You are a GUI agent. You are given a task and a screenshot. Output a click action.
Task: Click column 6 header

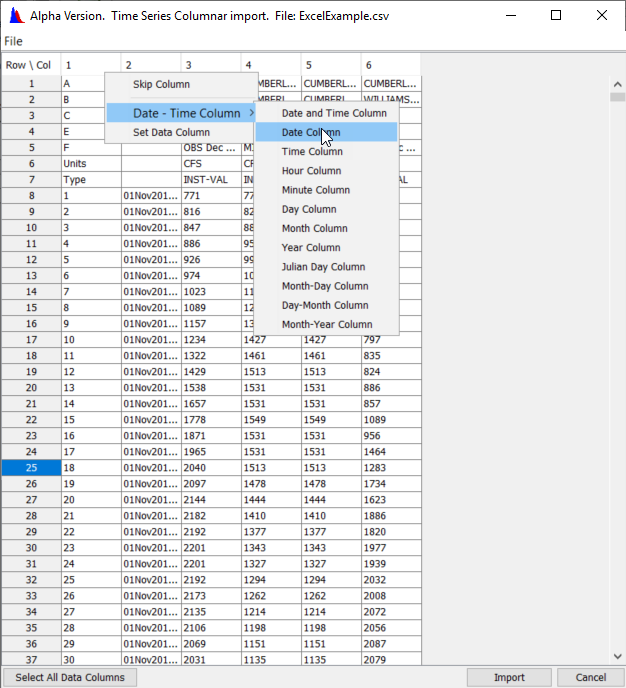pyautogui.click(x=390, y=65)
